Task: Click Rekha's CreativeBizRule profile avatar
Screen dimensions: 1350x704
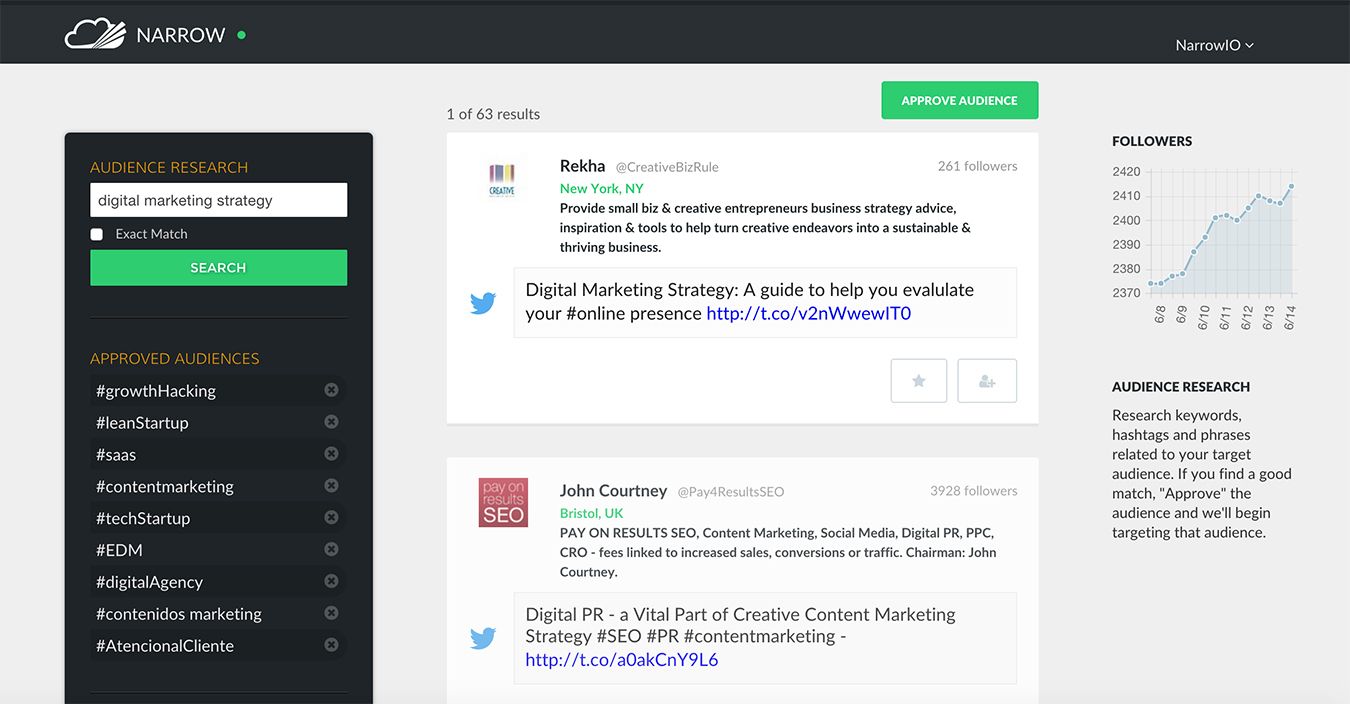Action: click(x=501, y=180)
